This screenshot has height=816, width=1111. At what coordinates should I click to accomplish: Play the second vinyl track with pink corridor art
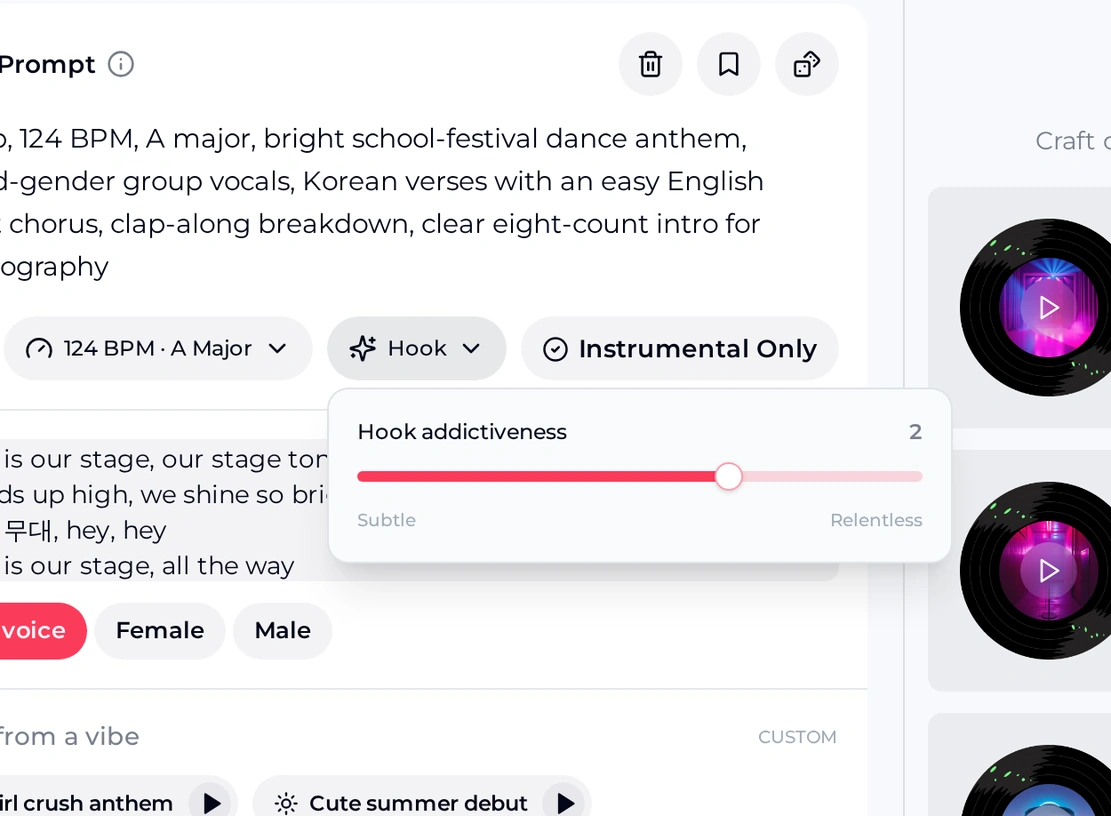point(1049,570)
